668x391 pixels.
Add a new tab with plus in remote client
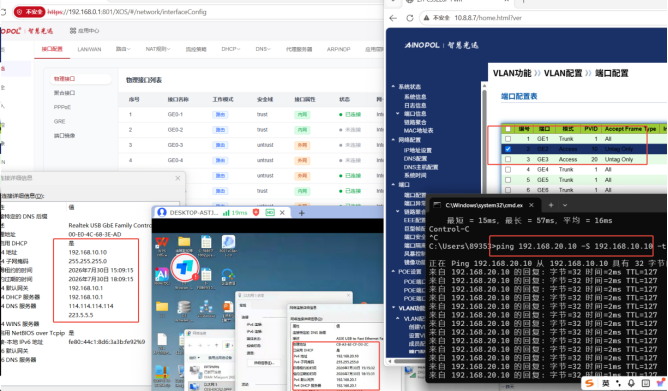302,213
